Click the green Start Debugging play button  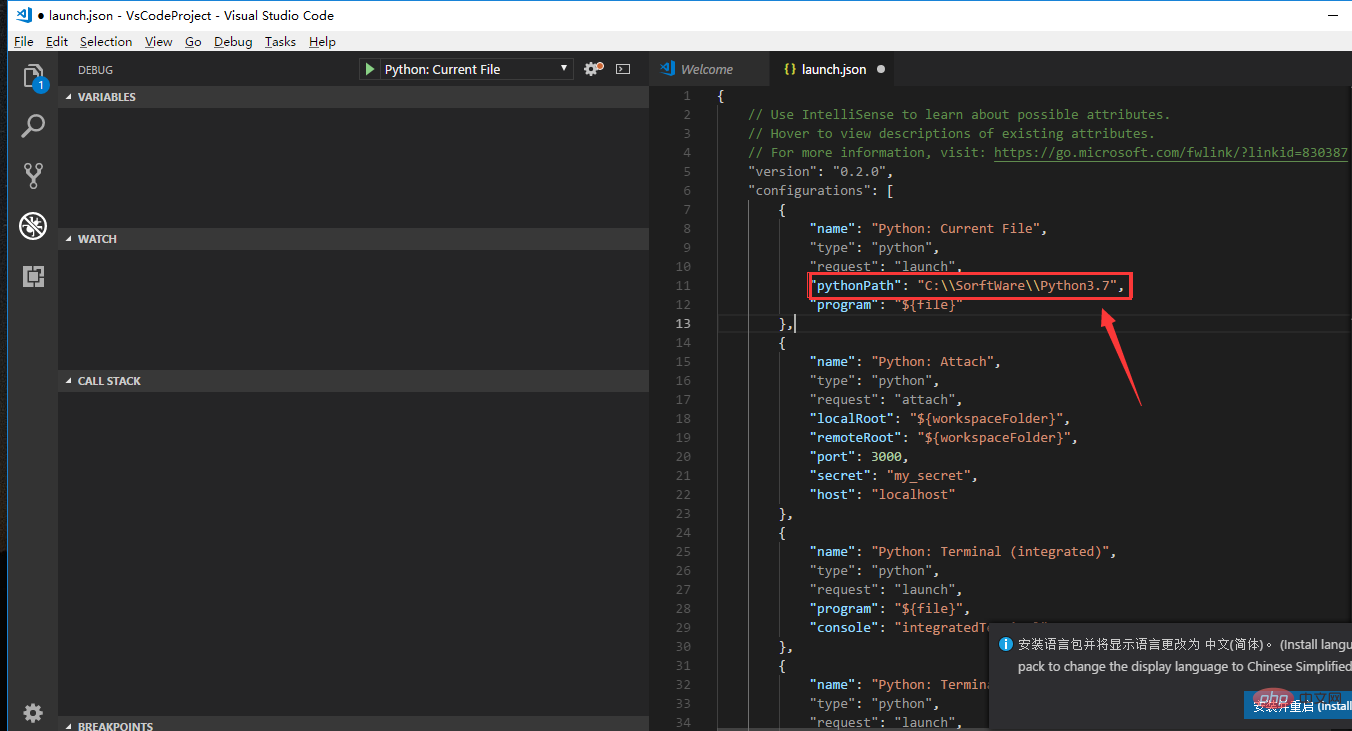point(370,69)
